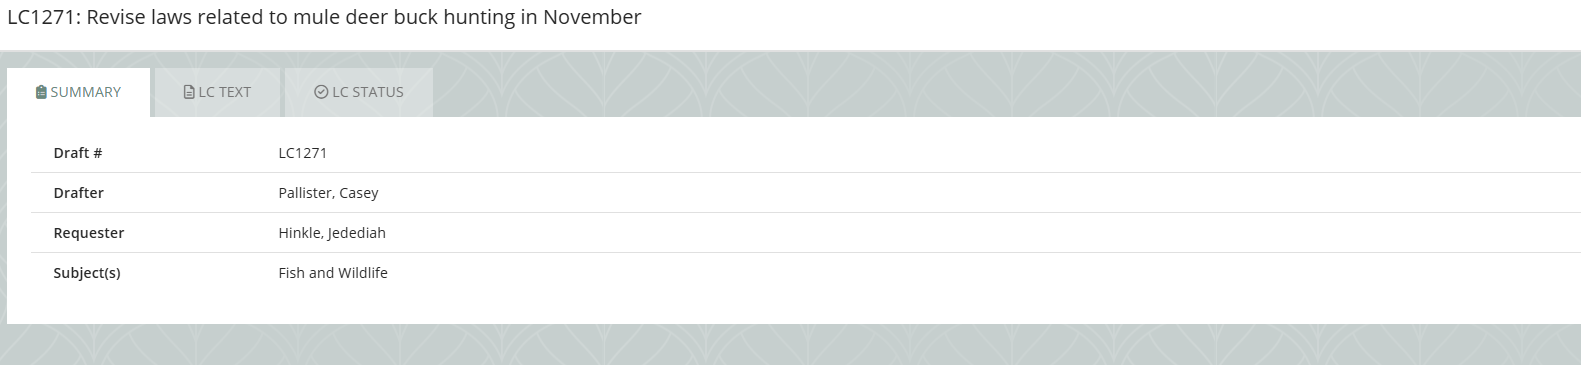The width and height of the screenshot is (1581, 365).
Task: Select drafter name Pallister, Casey
Action: pyautogui.click(x=328, y=193)
